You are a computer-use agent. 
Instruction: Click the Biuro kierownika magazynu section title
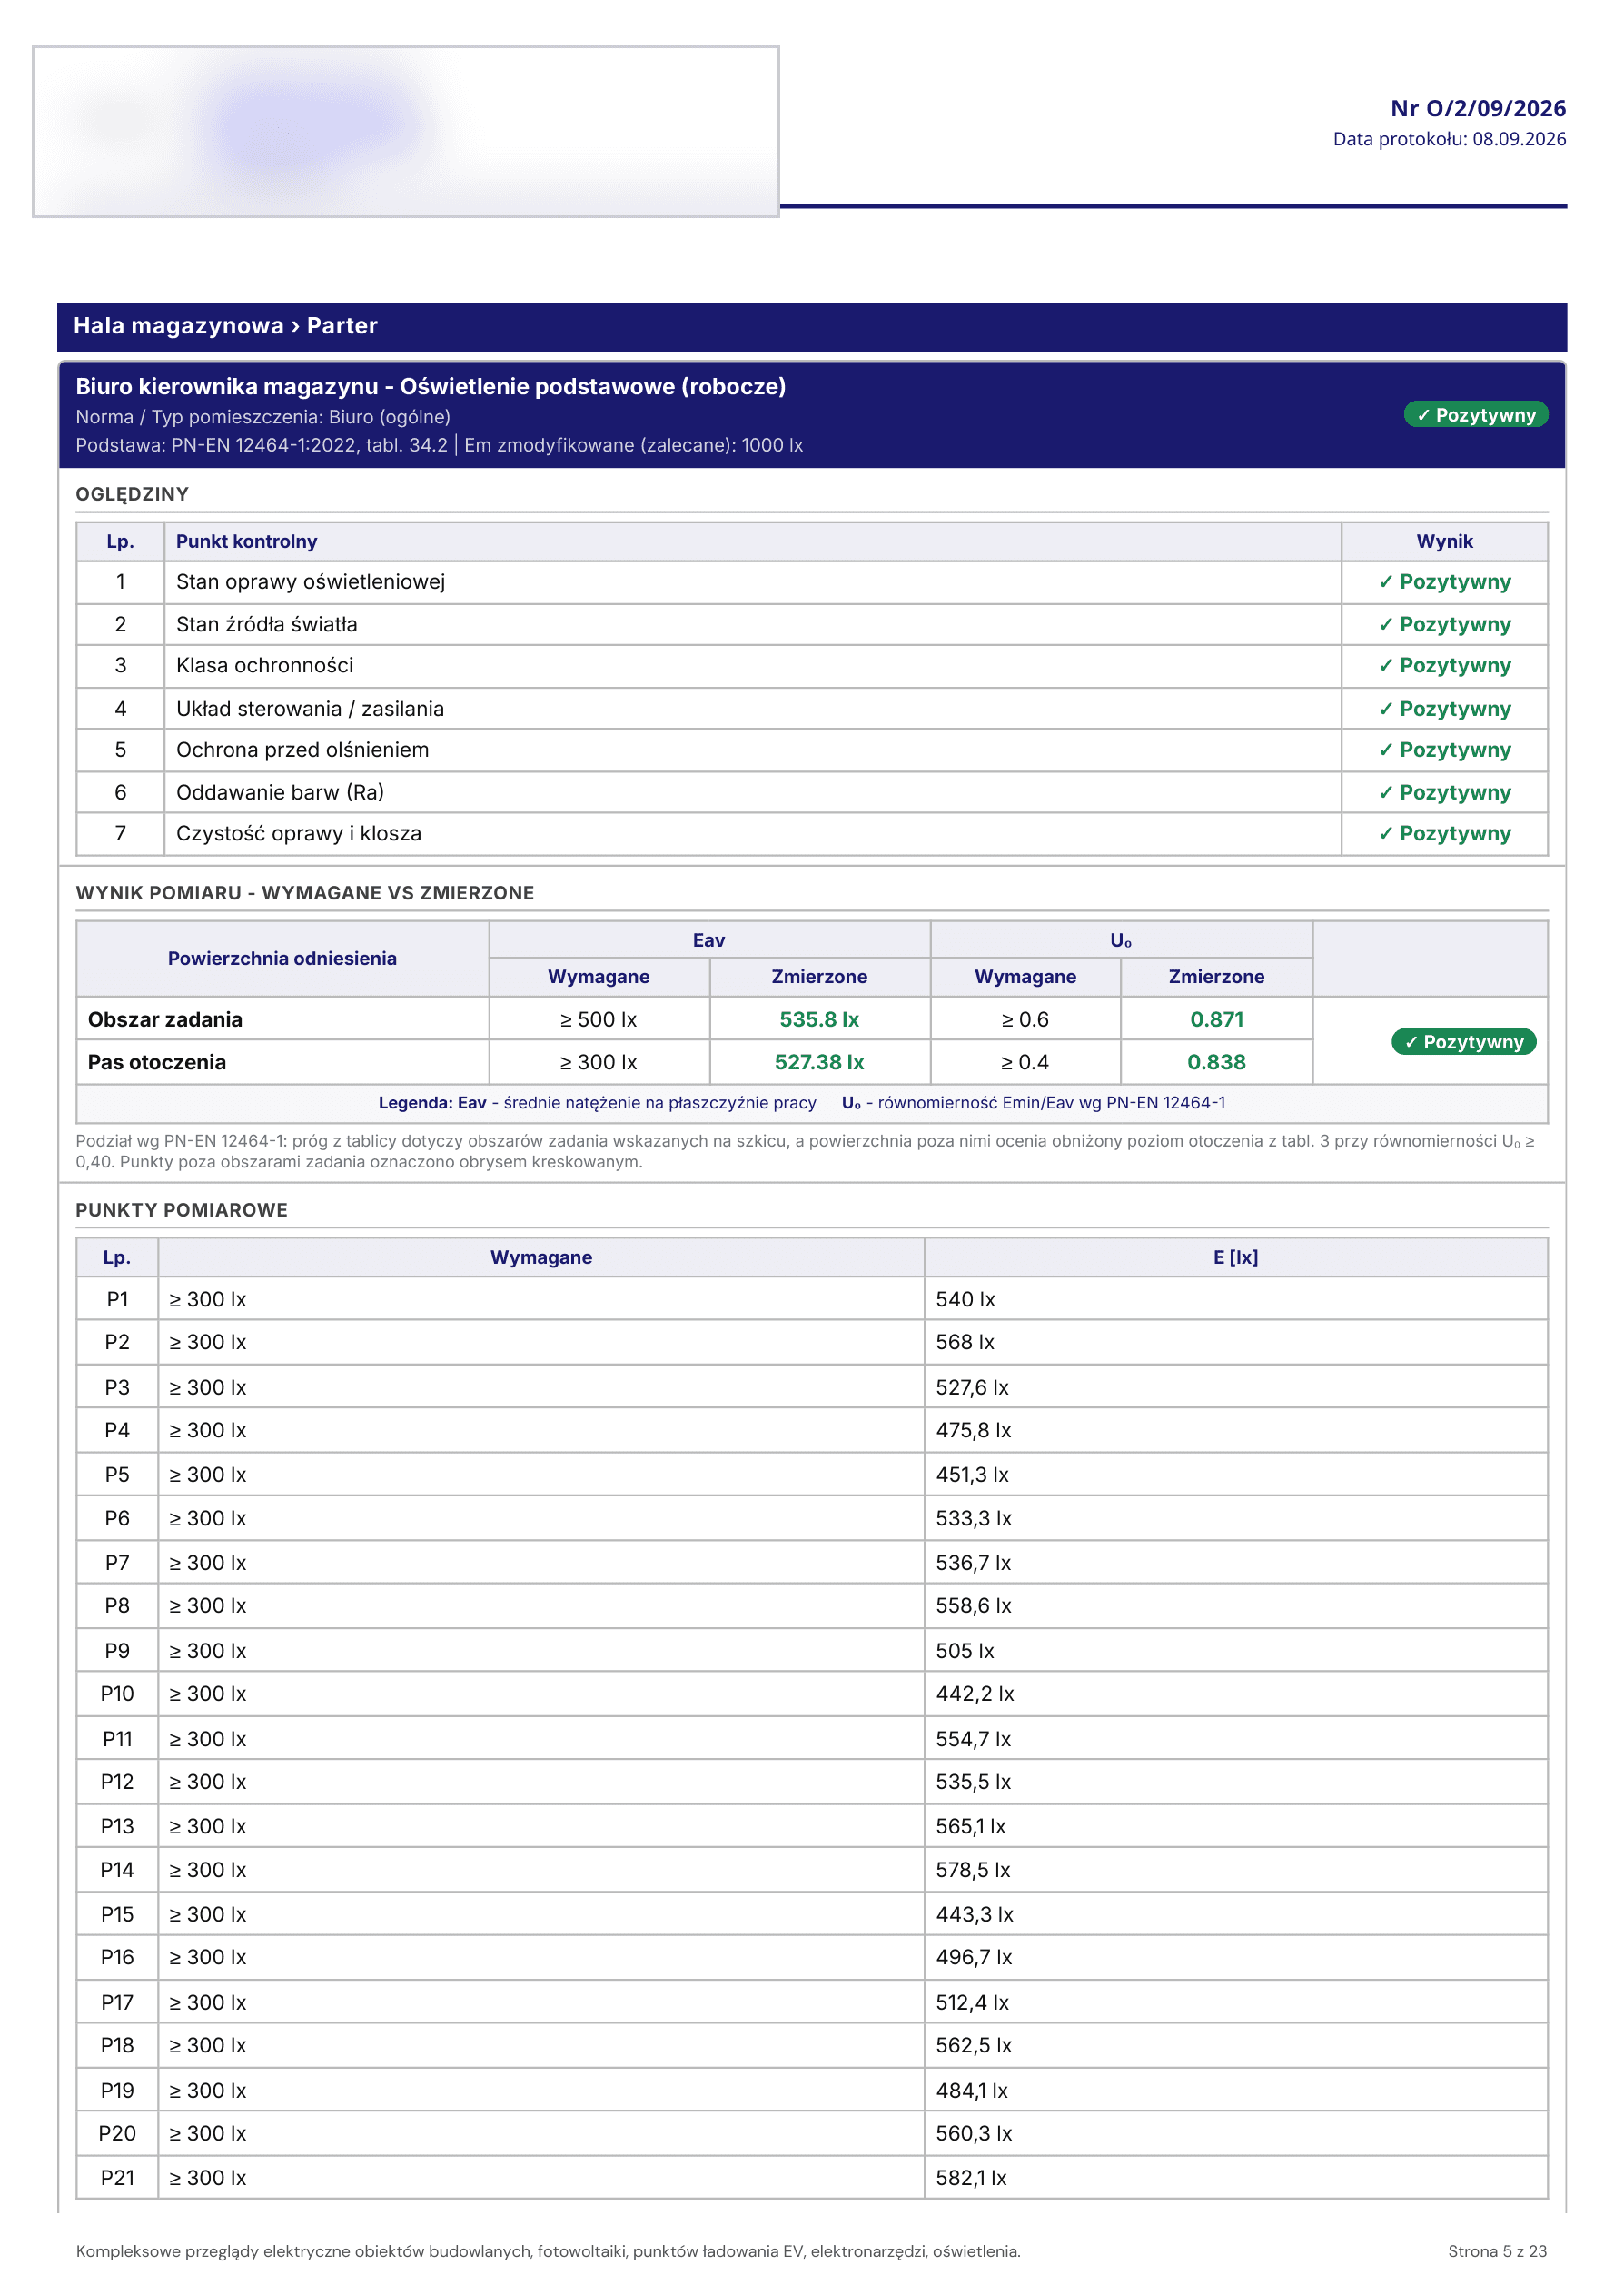tap(430, 386)
